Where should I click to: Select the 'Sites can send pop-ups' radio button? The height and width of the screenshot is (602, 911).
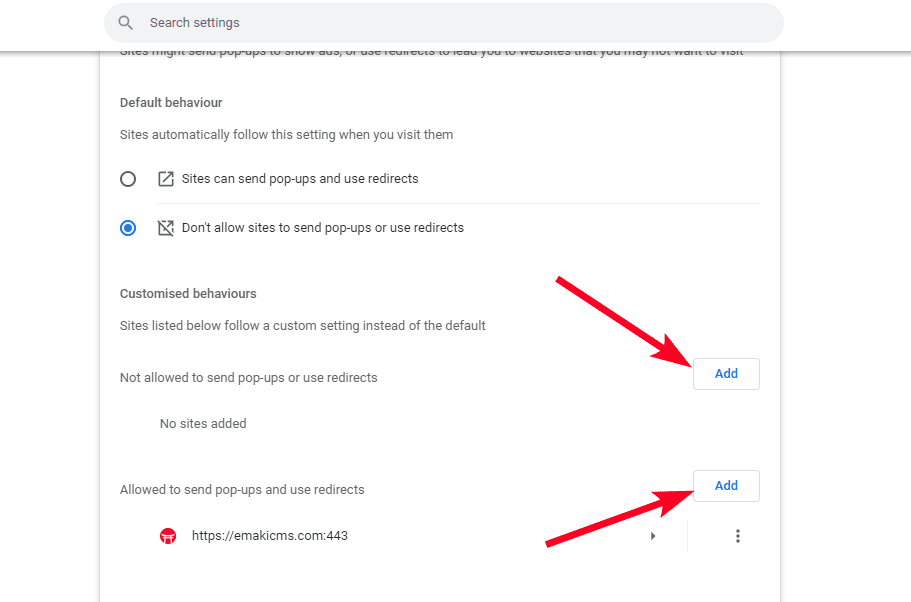point(128,179)
